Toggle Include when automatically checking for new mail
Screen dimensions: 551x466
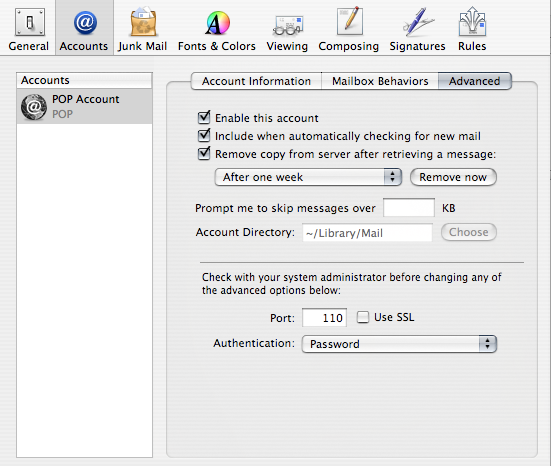(204, 136)
